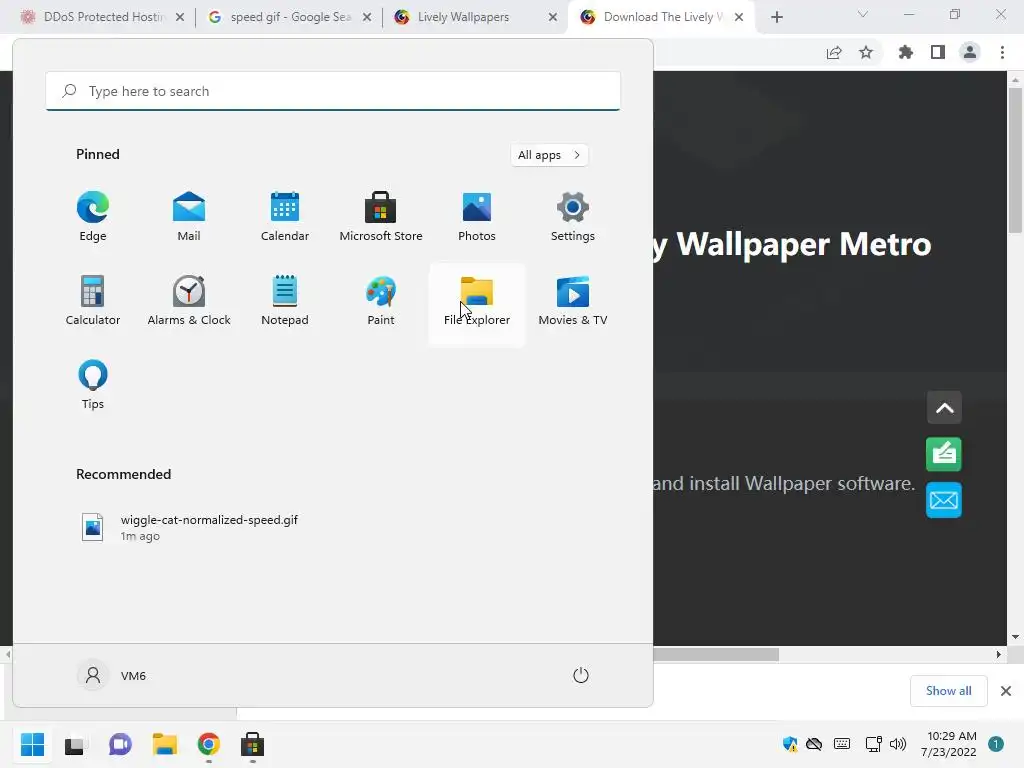Screen dimensions: 1024x768
Task: Share this page in Chrome
Action: [834, 52]
